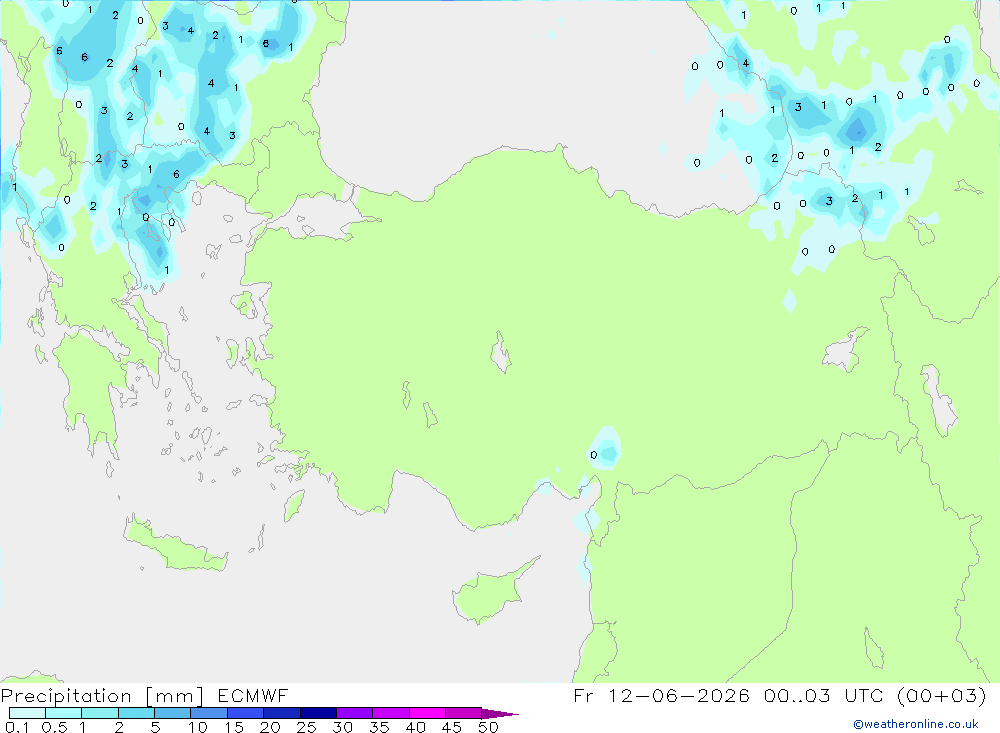This screenshot has height=733, width=1000.
Task: Click the 20–25 mm legend color swatch
Action: coord(281,713)
